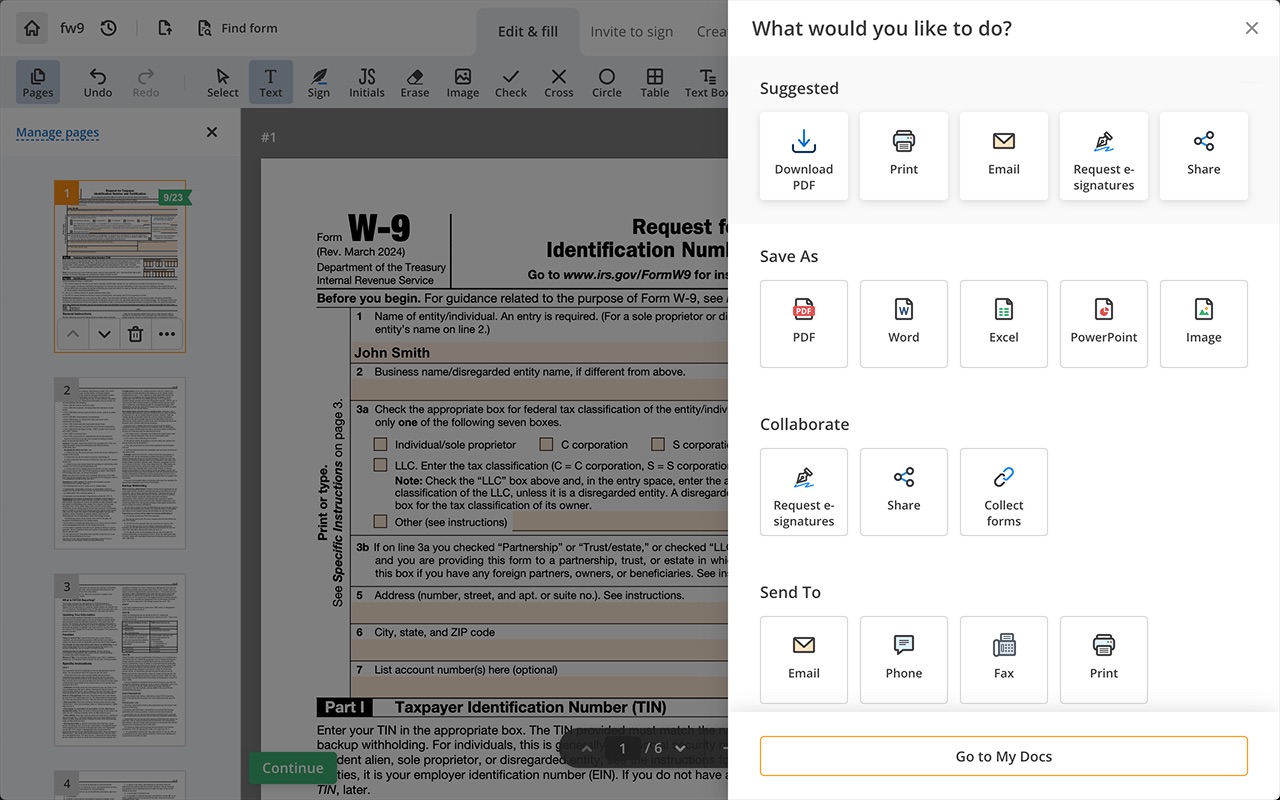Undo the last action
1280x800 pixels.
tap(98, 82)
